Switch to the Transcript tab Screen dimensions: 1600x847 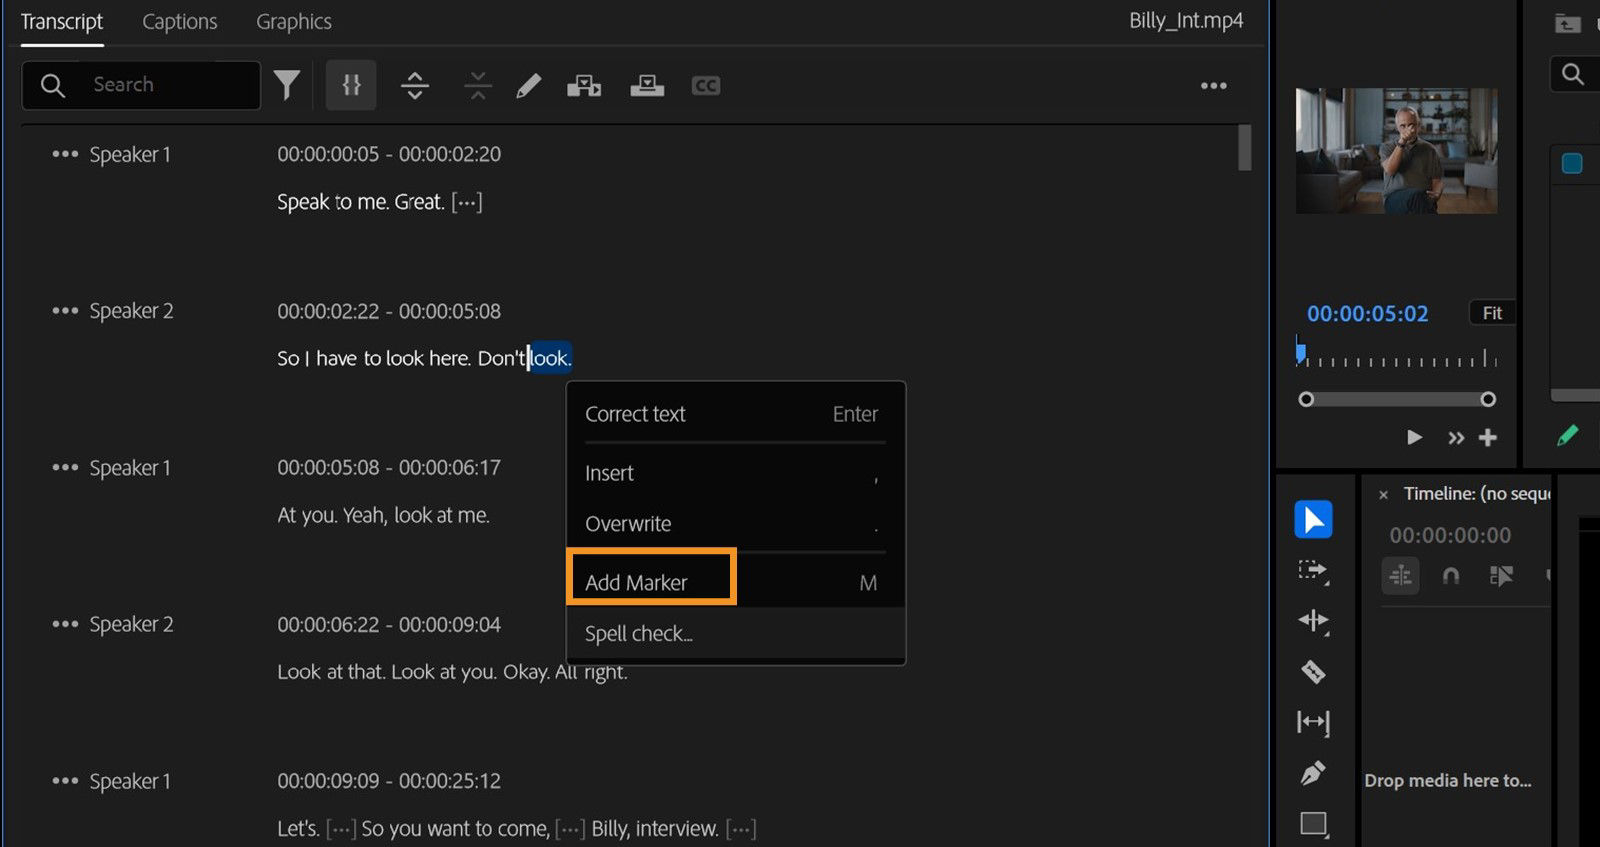coord(62,22)
